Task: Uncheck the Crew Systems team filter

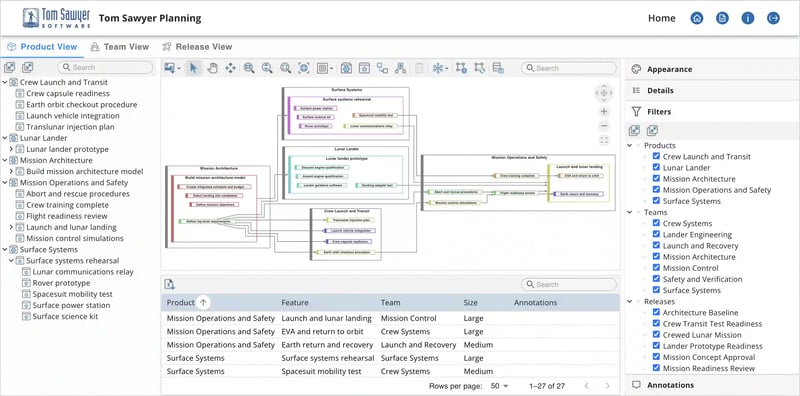Action: click(657, 224)
